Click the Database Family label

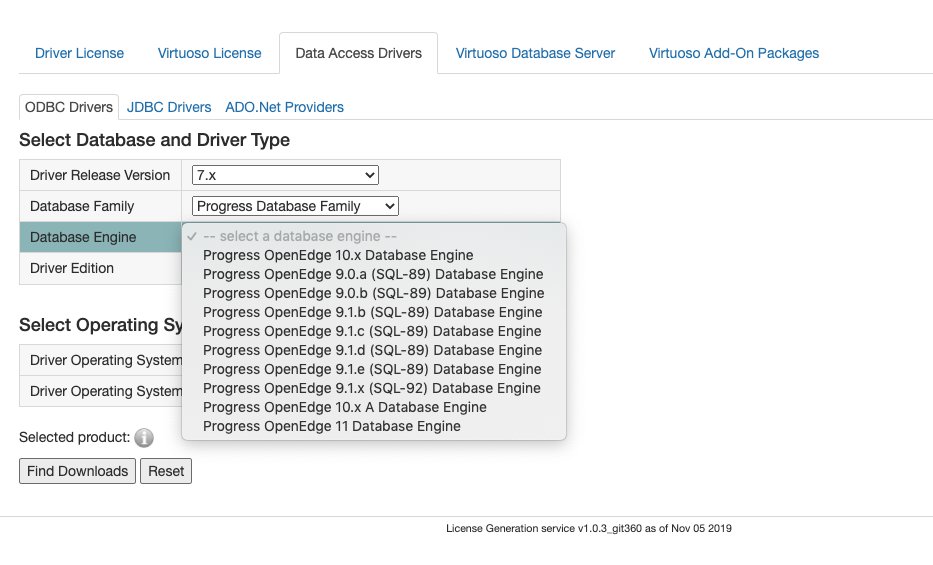(x=82, y=206)
